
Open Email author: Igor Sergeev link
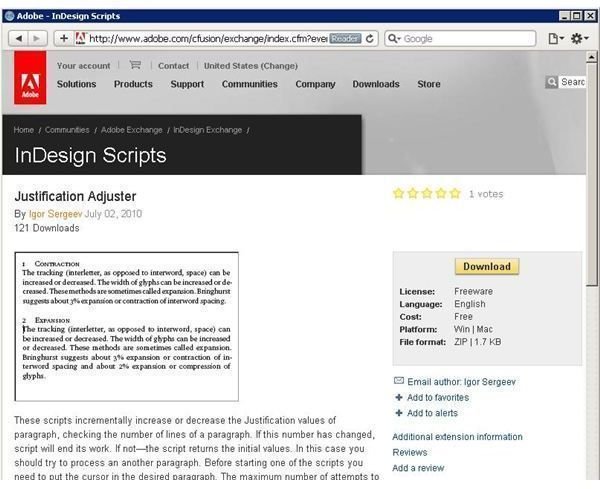tap(461, 382)
